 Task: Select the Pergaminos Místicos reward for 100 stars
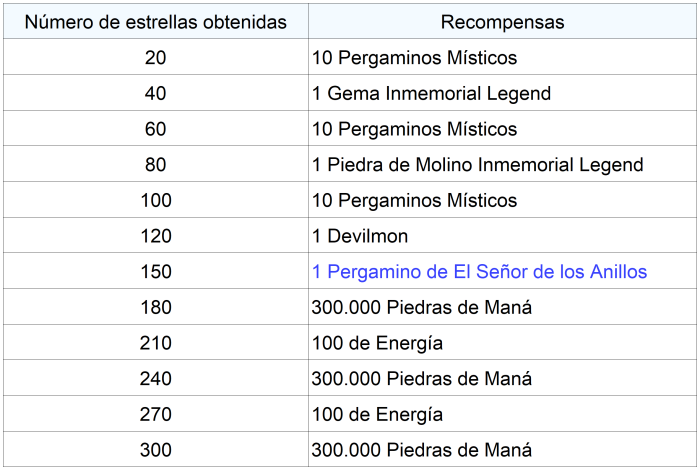[414, 200]
